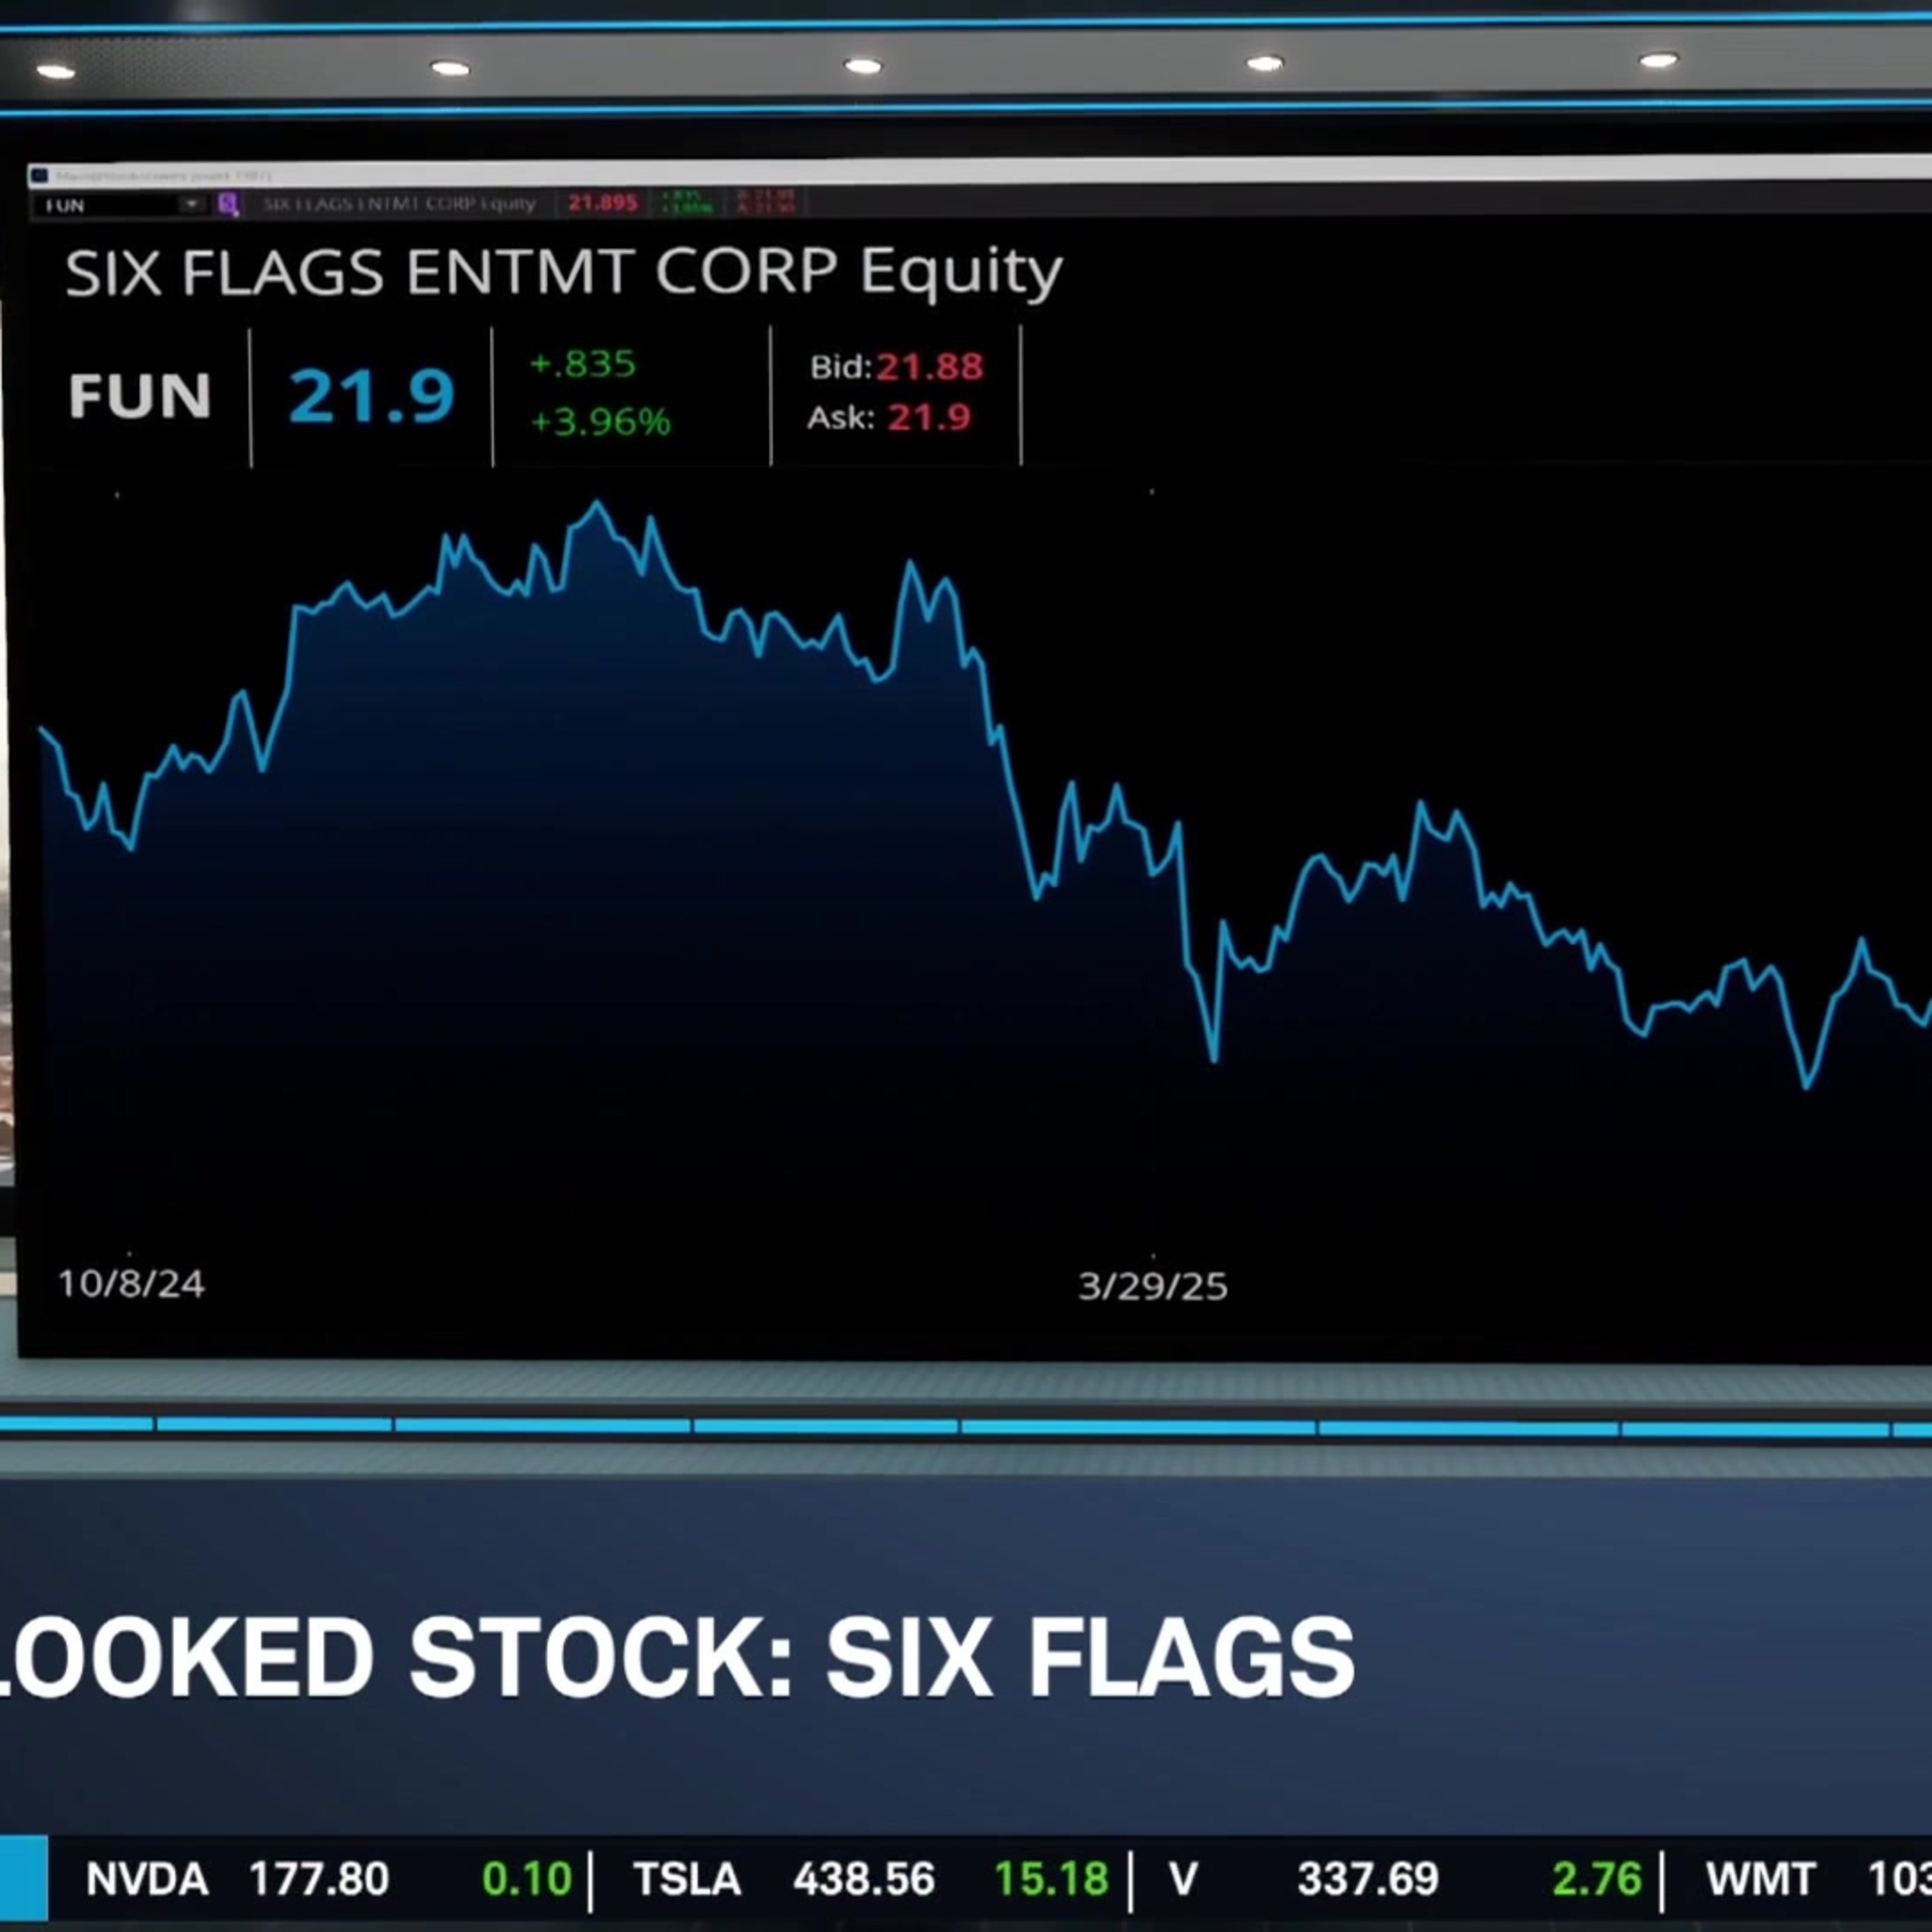The width and height of the screenshot is (1932, 1932).
Task: Click TSLA symbol in bottom ticker
Action: (x=687, y=1879)
